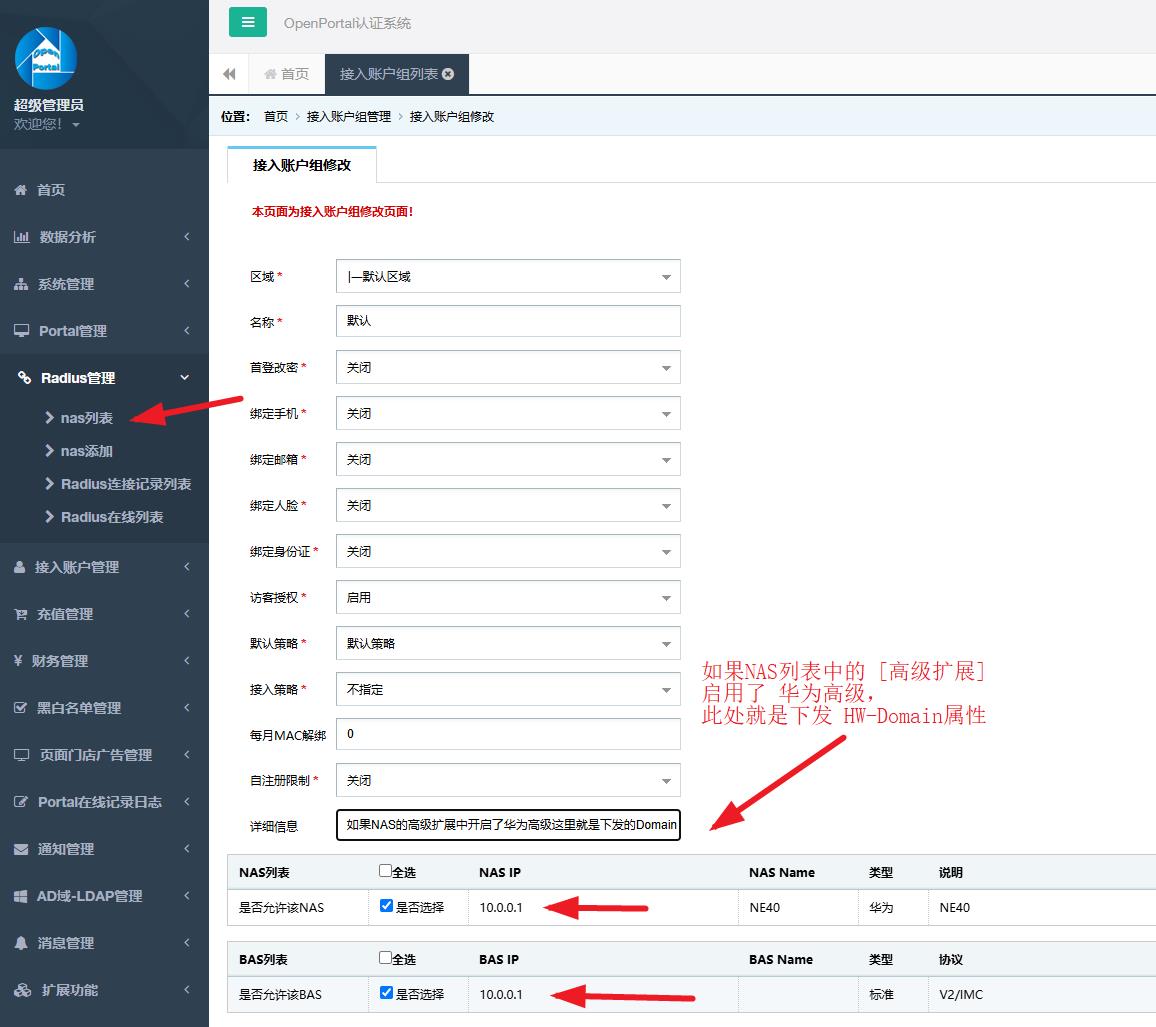The width and height of the screenshot is (1156, 1027).
Task: Open the 绑定邮箱 dropdown
Action: [508, 459]
